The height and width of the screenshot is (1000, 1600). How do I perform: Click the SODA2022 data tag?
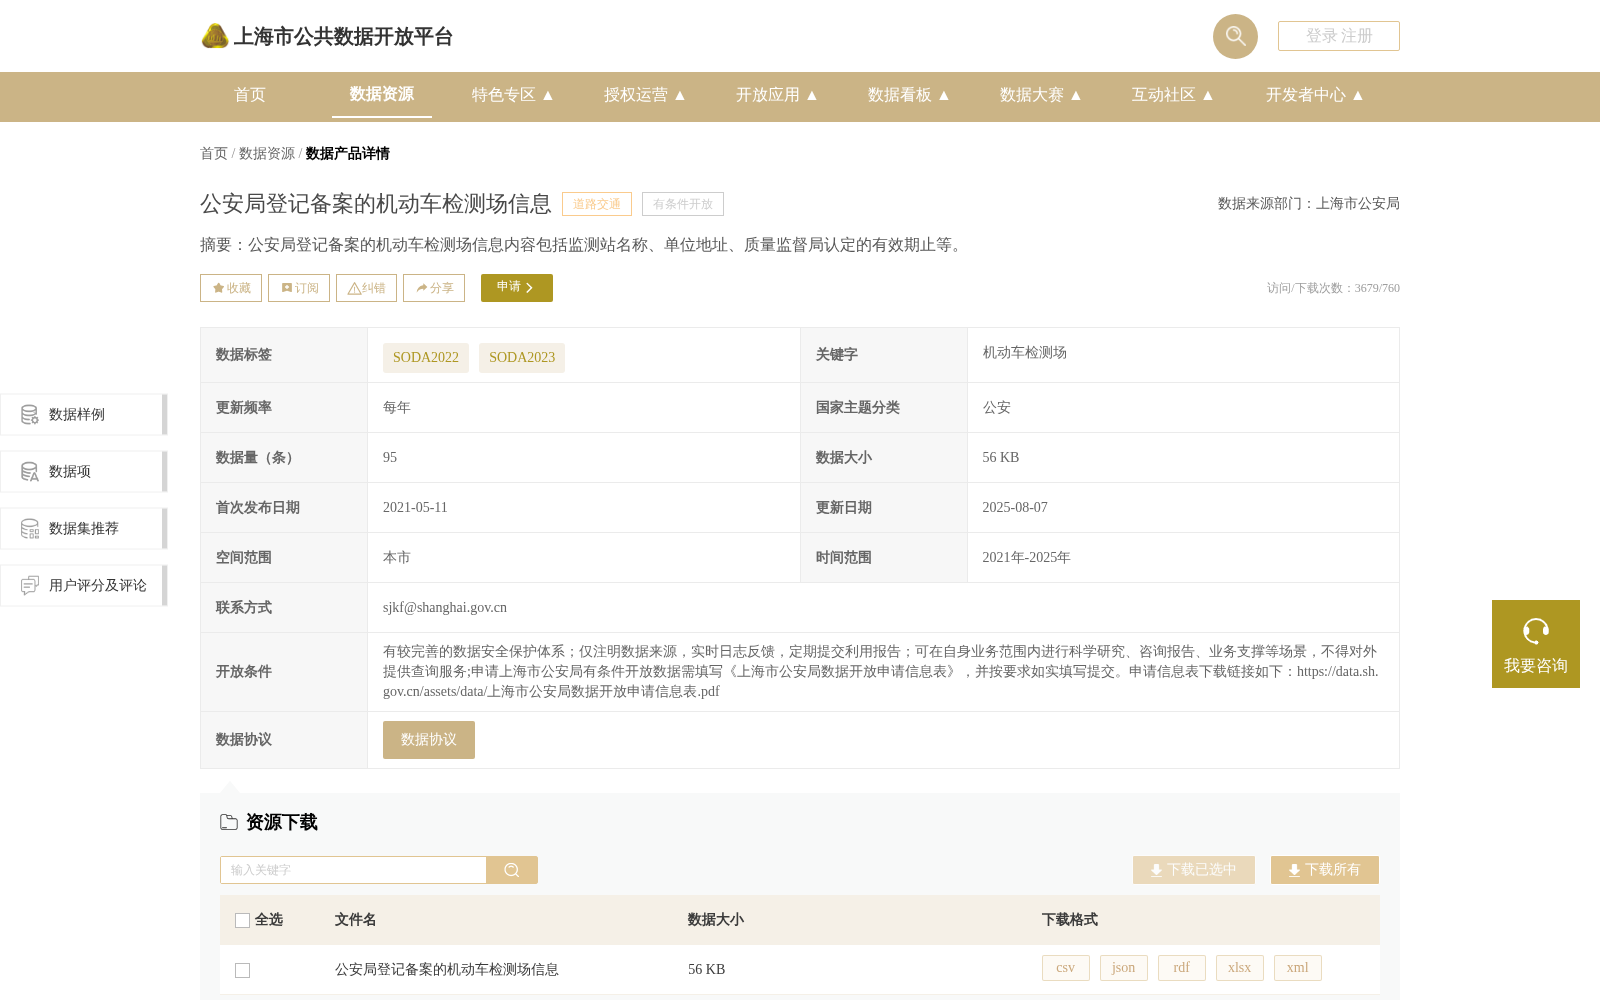[426, 358]
